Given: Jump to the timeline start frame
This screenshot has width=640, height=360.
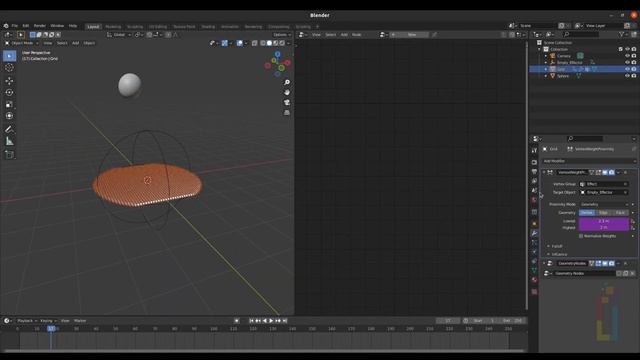Looking at the screenshot, I should click(251, 321).
